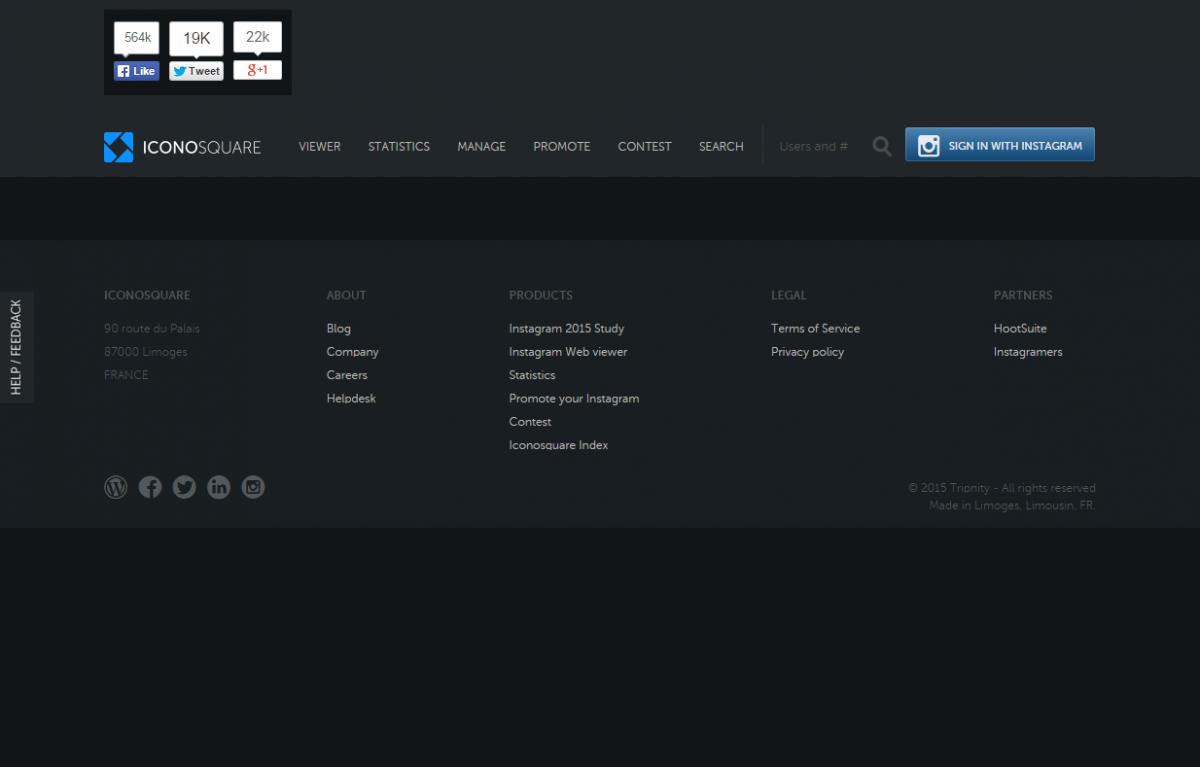Click the 19K tweet count bubble
The height and width of the screenshot is (767, 1200).
(x=196, y=38)
